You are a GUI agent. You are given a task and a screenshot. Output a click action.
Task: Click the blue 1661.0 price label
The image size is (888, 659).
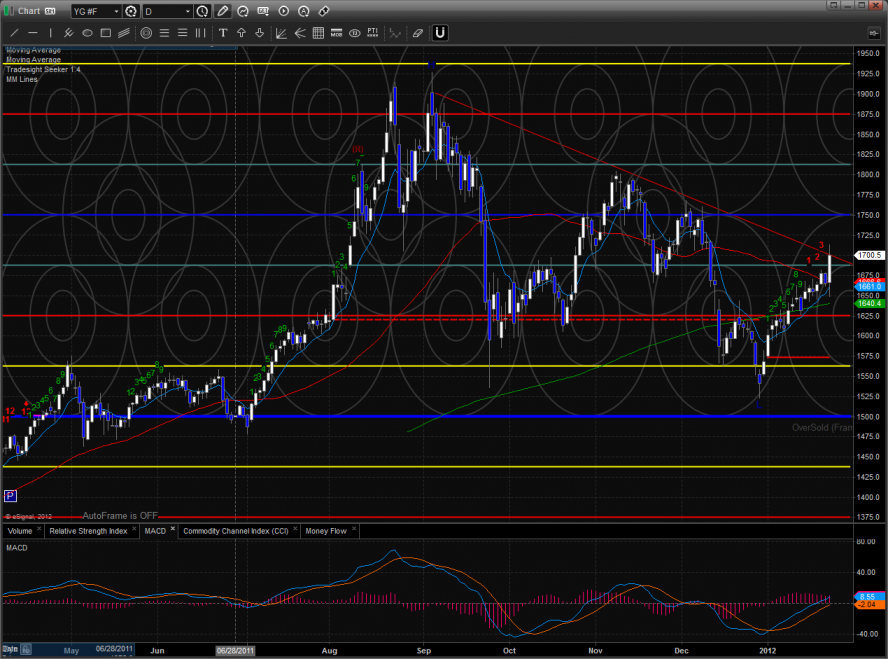point(869,287)
